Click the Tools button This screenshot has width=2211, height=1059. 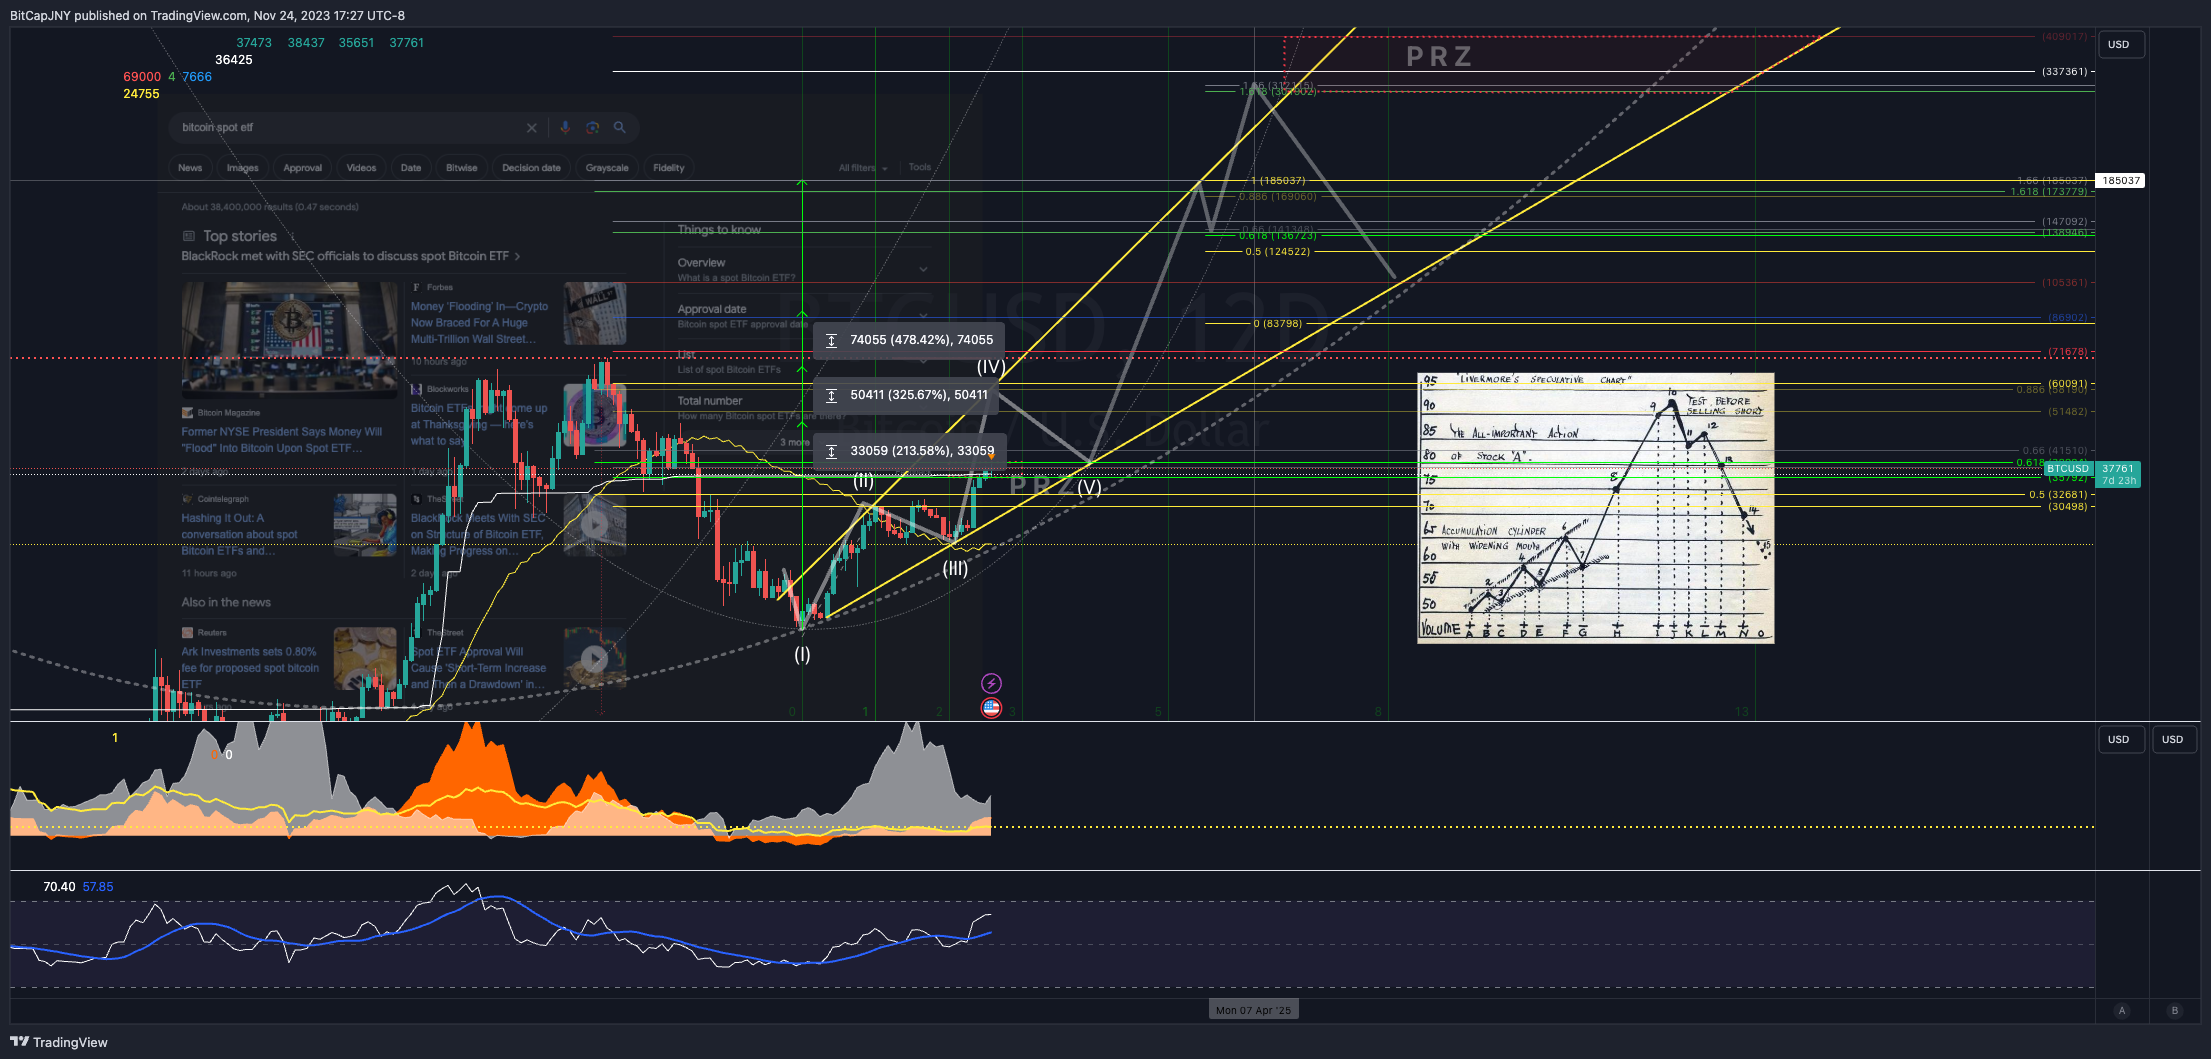pyautogui.click(x=920, y=167)
